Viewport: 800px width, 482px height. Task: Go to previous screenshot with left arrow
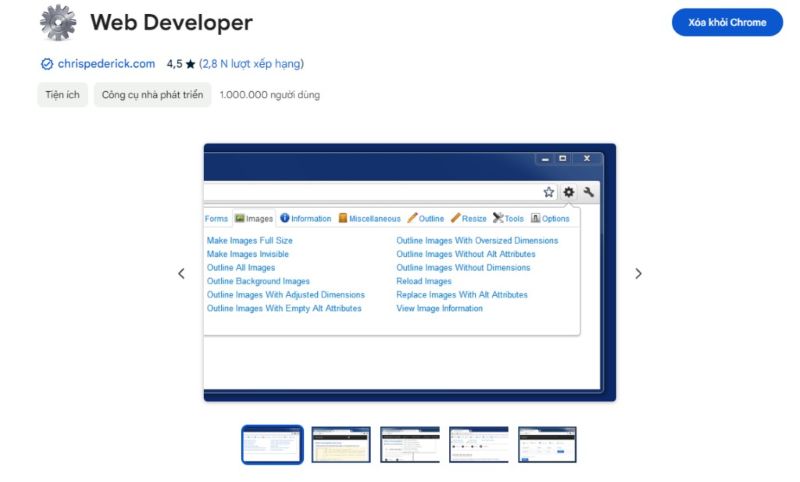(181, 274)
